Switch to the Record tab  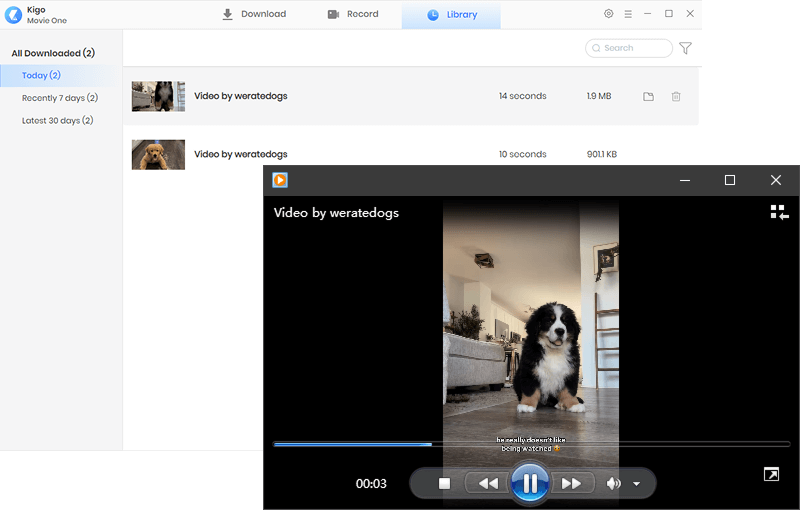tap(353, 14)
